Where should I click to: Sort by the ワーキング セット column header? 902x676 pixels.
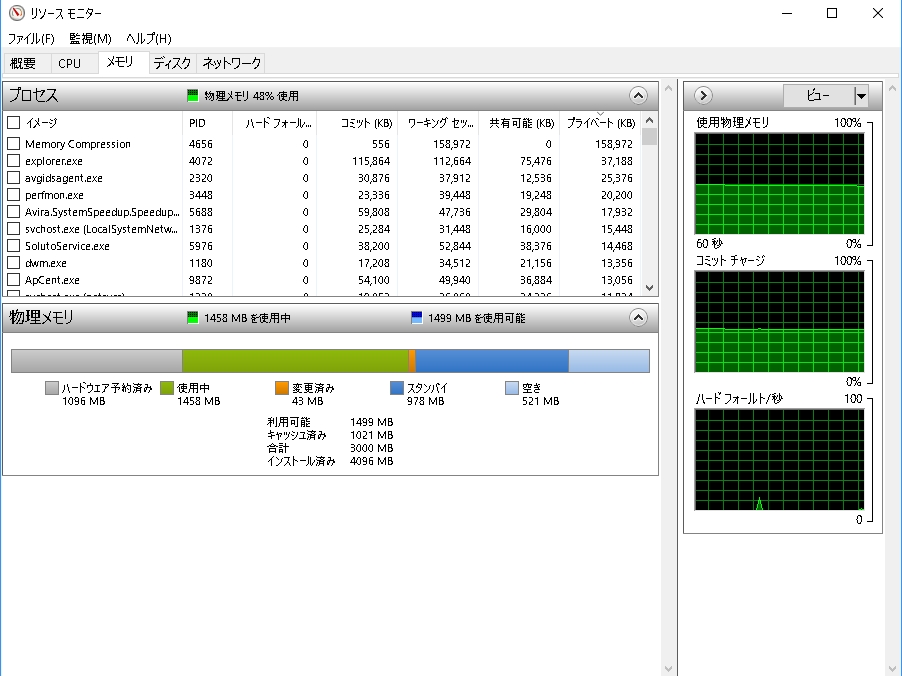(438, 123)
